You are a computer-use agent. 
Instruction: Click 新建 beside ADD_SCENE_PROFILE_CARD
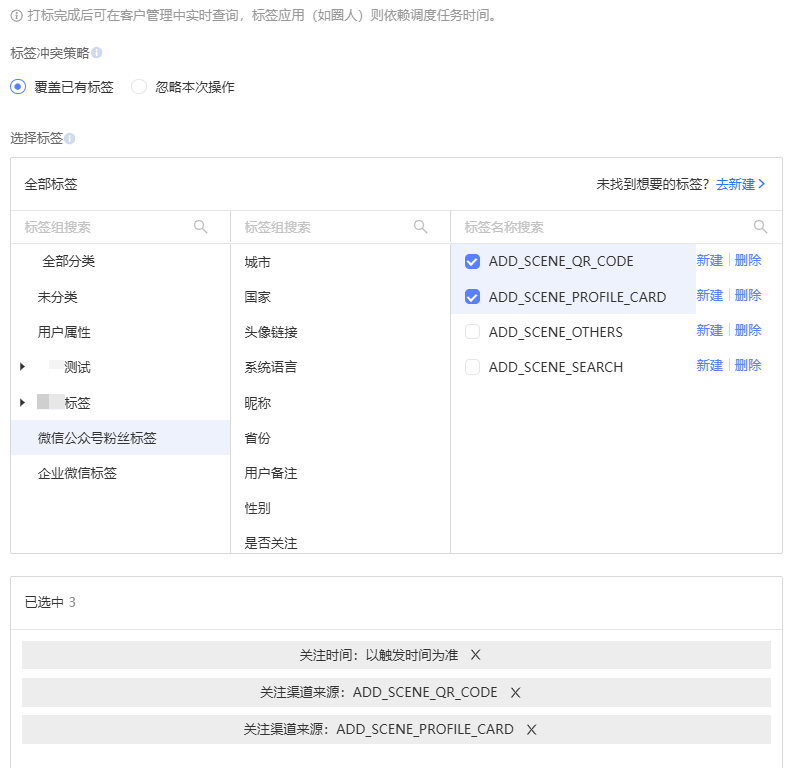coord(710,295)
